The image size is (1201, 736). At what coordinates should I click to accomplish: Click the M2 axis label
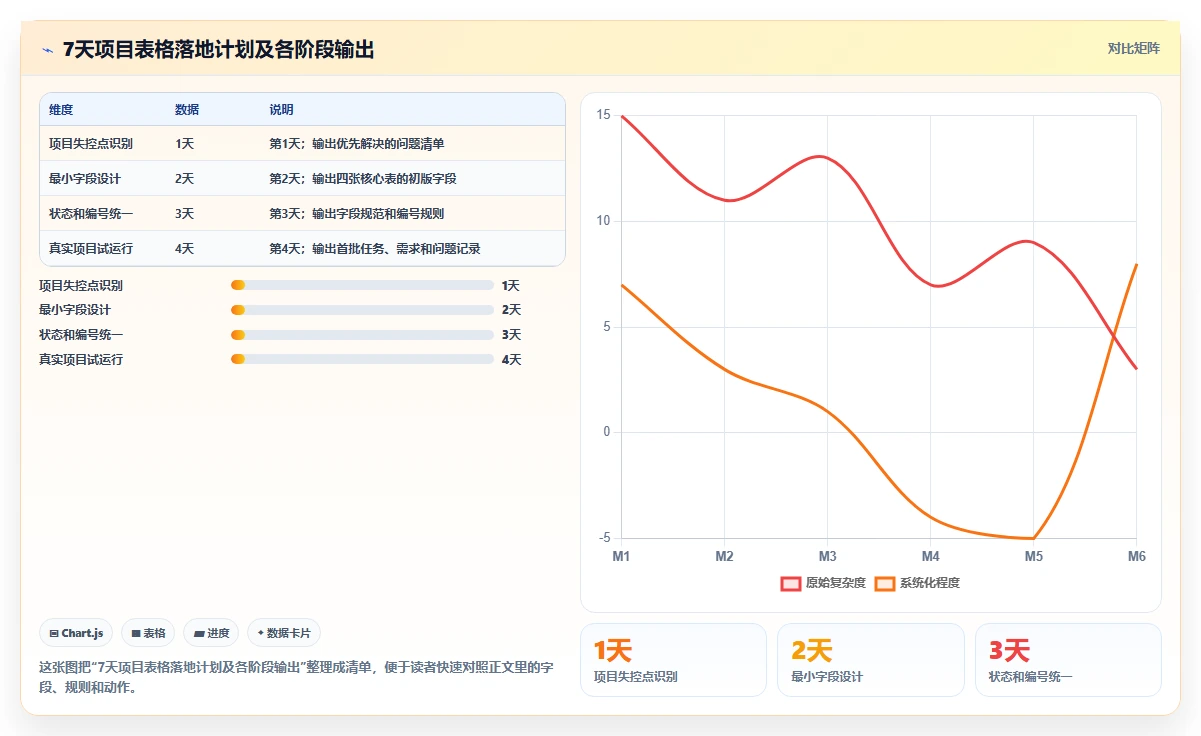[725, 556]
